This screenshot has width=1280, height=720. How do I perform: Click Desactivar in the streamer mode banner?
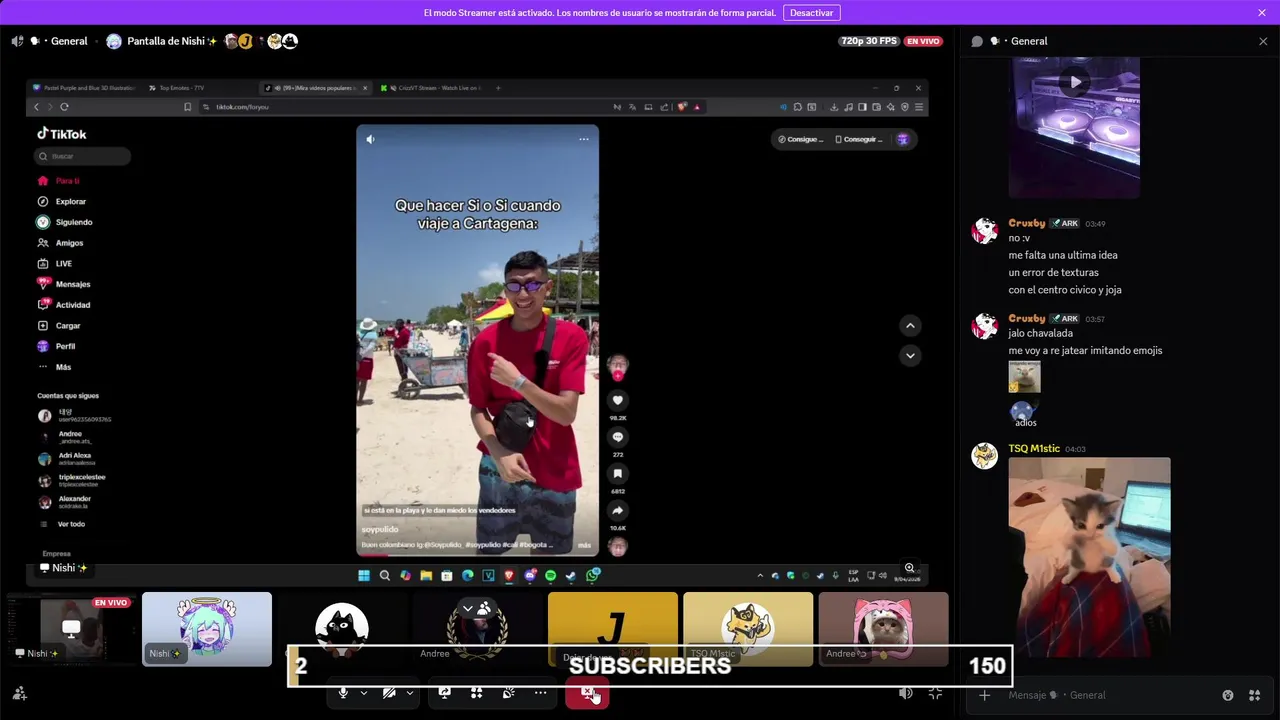tap(811, 13)
